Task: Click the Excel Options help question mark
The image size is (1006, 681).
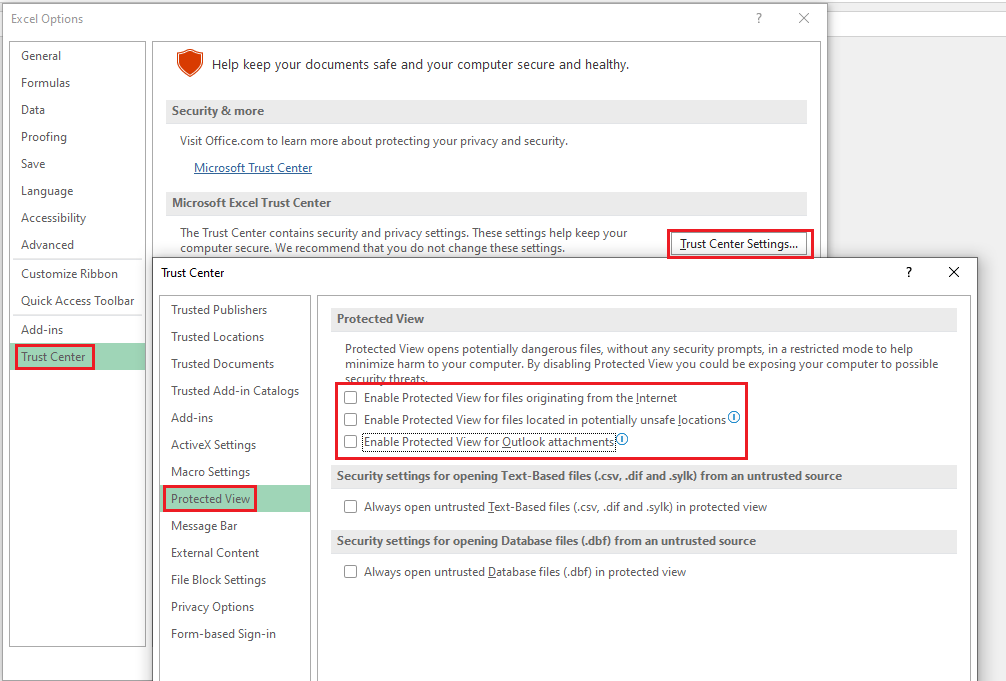Action: [759, 19]
